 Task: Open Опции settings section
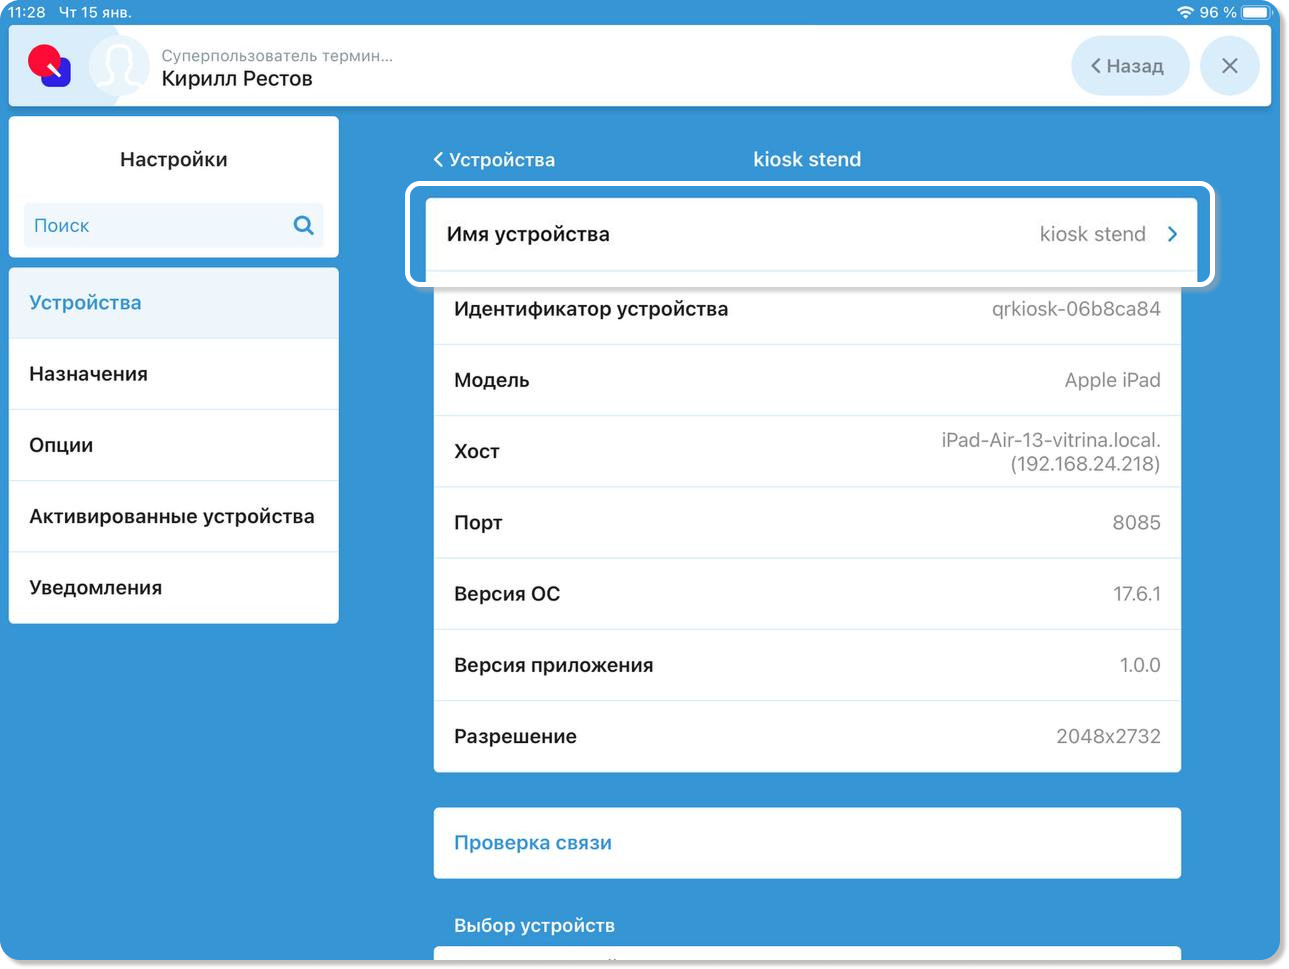click(173, 445)
